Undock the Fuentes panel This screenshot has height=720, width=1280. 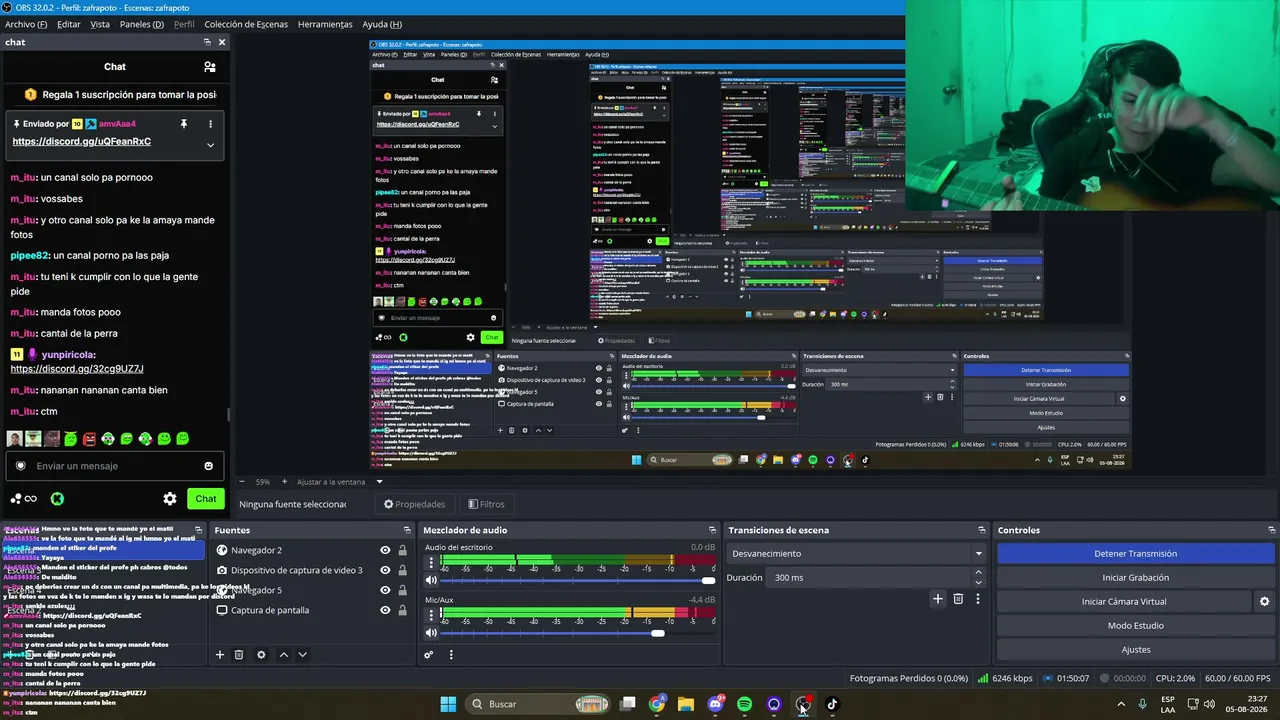click(x=407, y=530)
